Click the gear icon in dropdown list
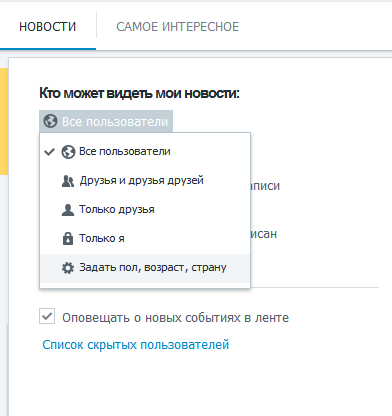Image resolution: width=392 pixels, height=416 pixels. click(x=68, y=268)
